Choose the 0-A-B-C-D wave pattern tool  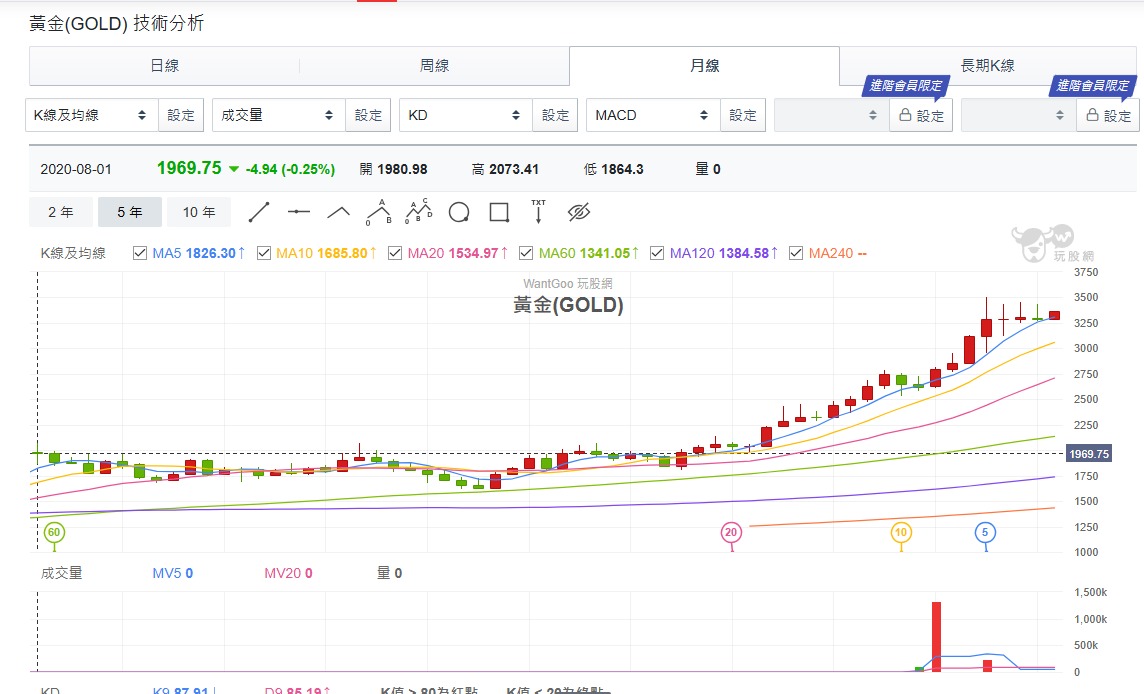pos(419,212)
